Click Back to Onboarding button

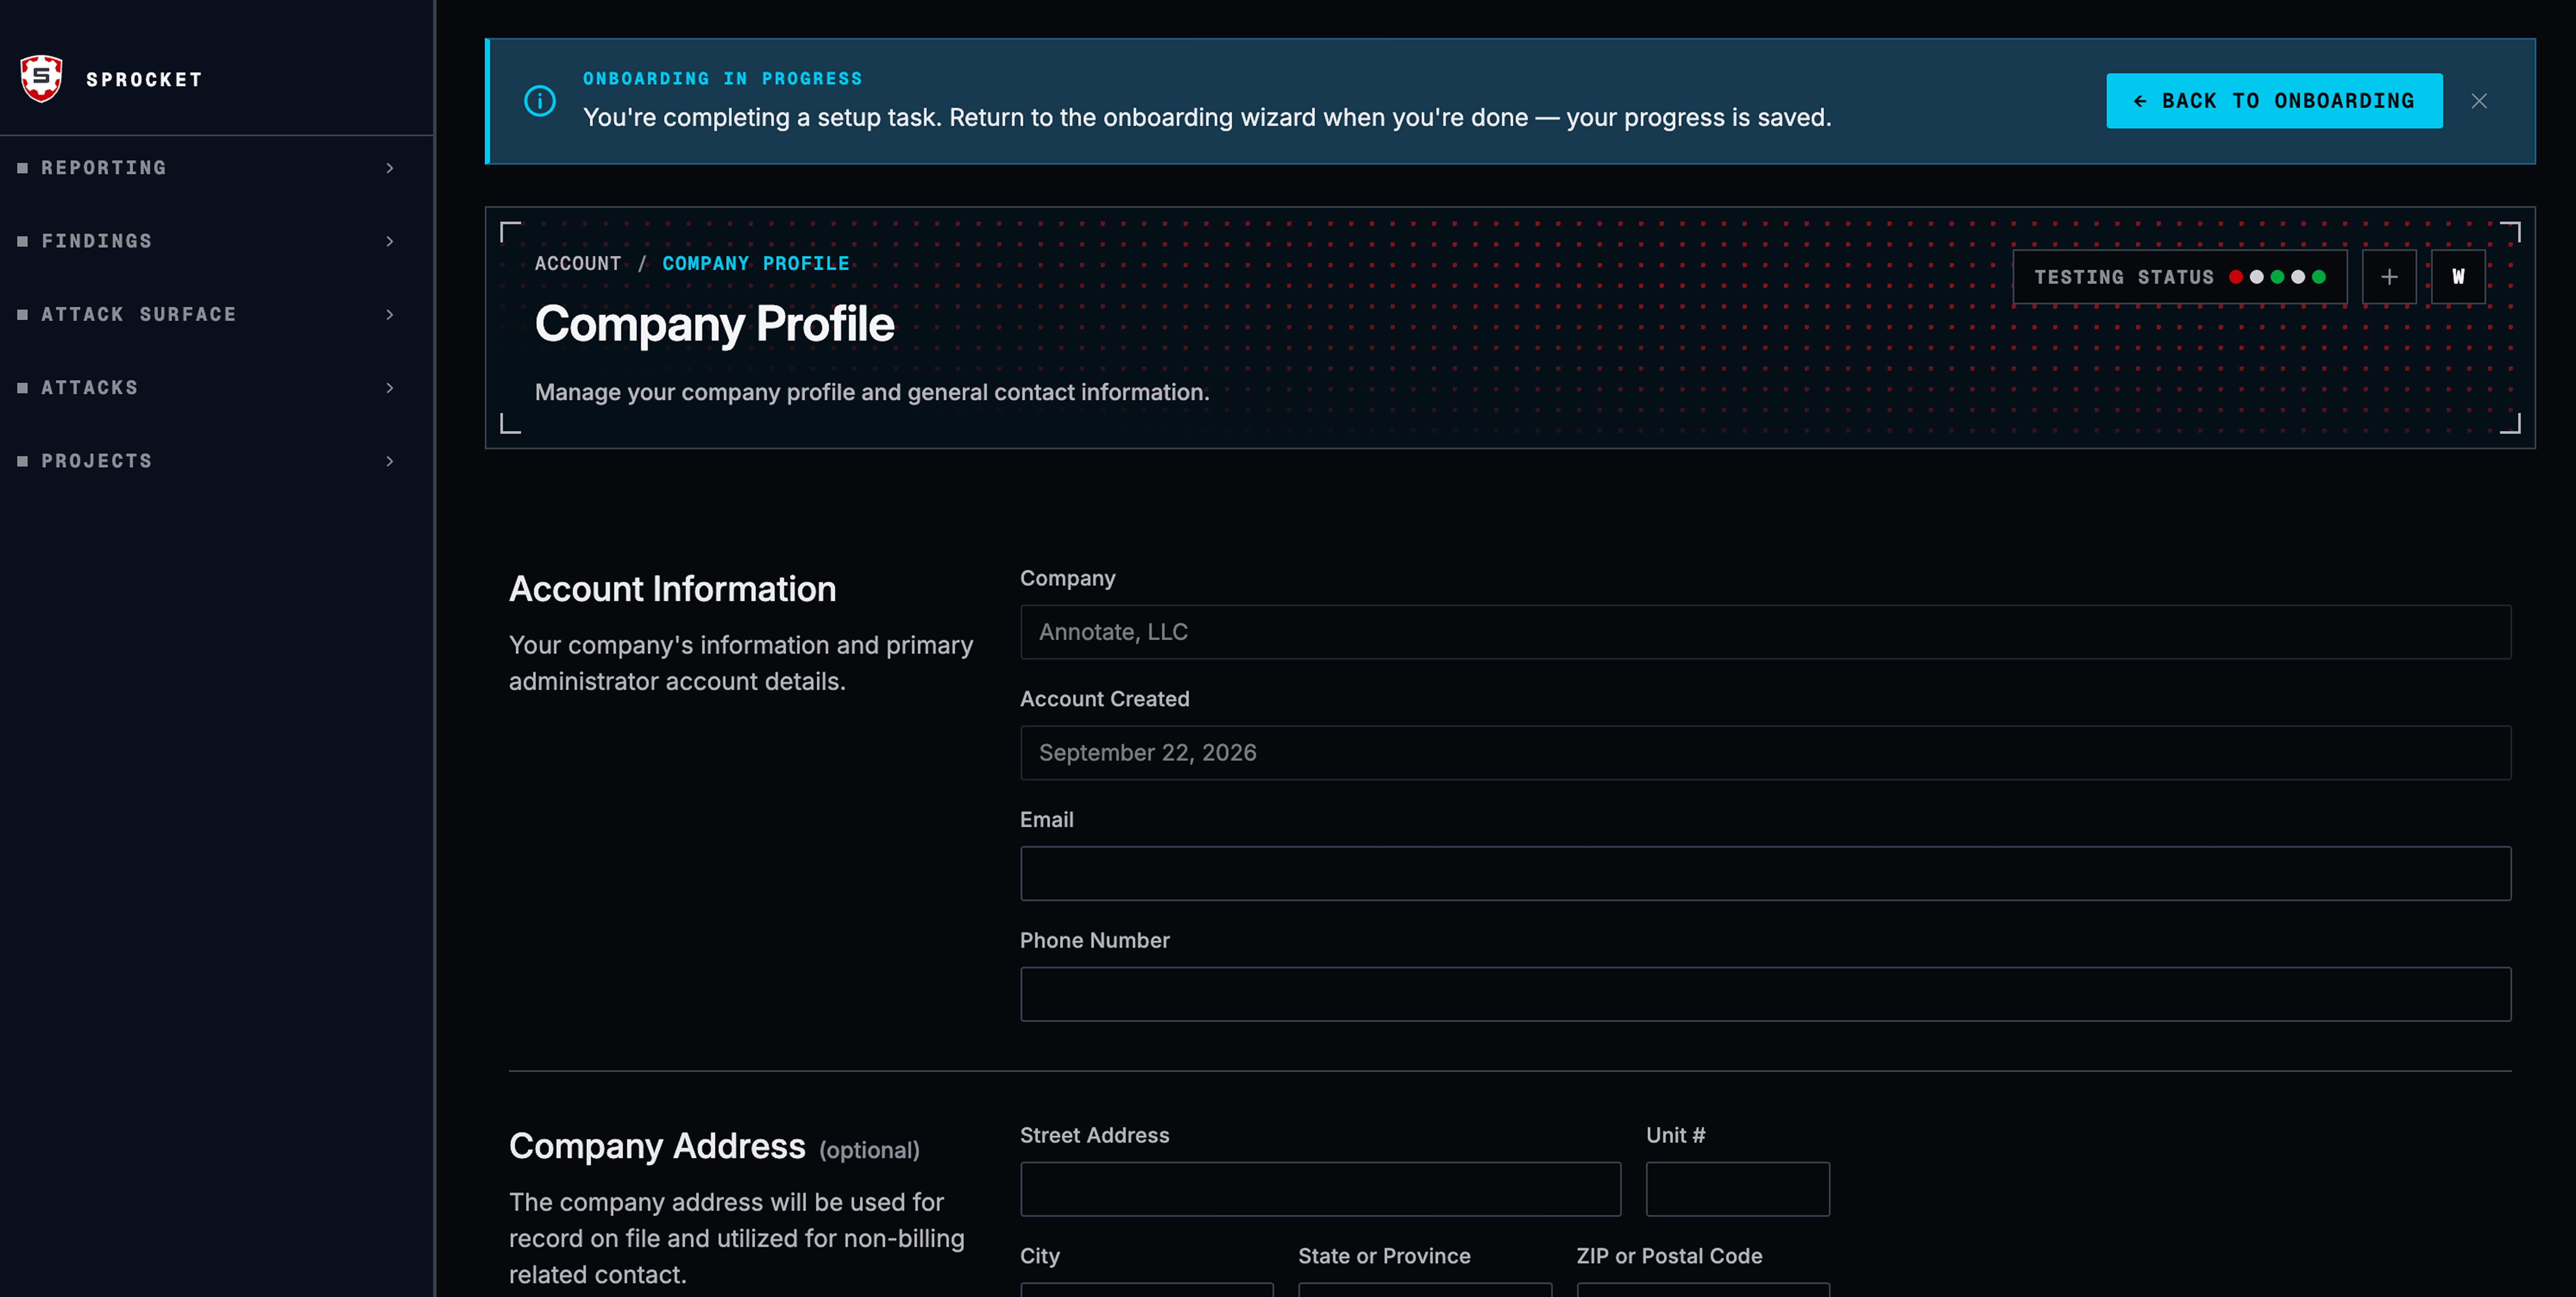(2274, 101)
